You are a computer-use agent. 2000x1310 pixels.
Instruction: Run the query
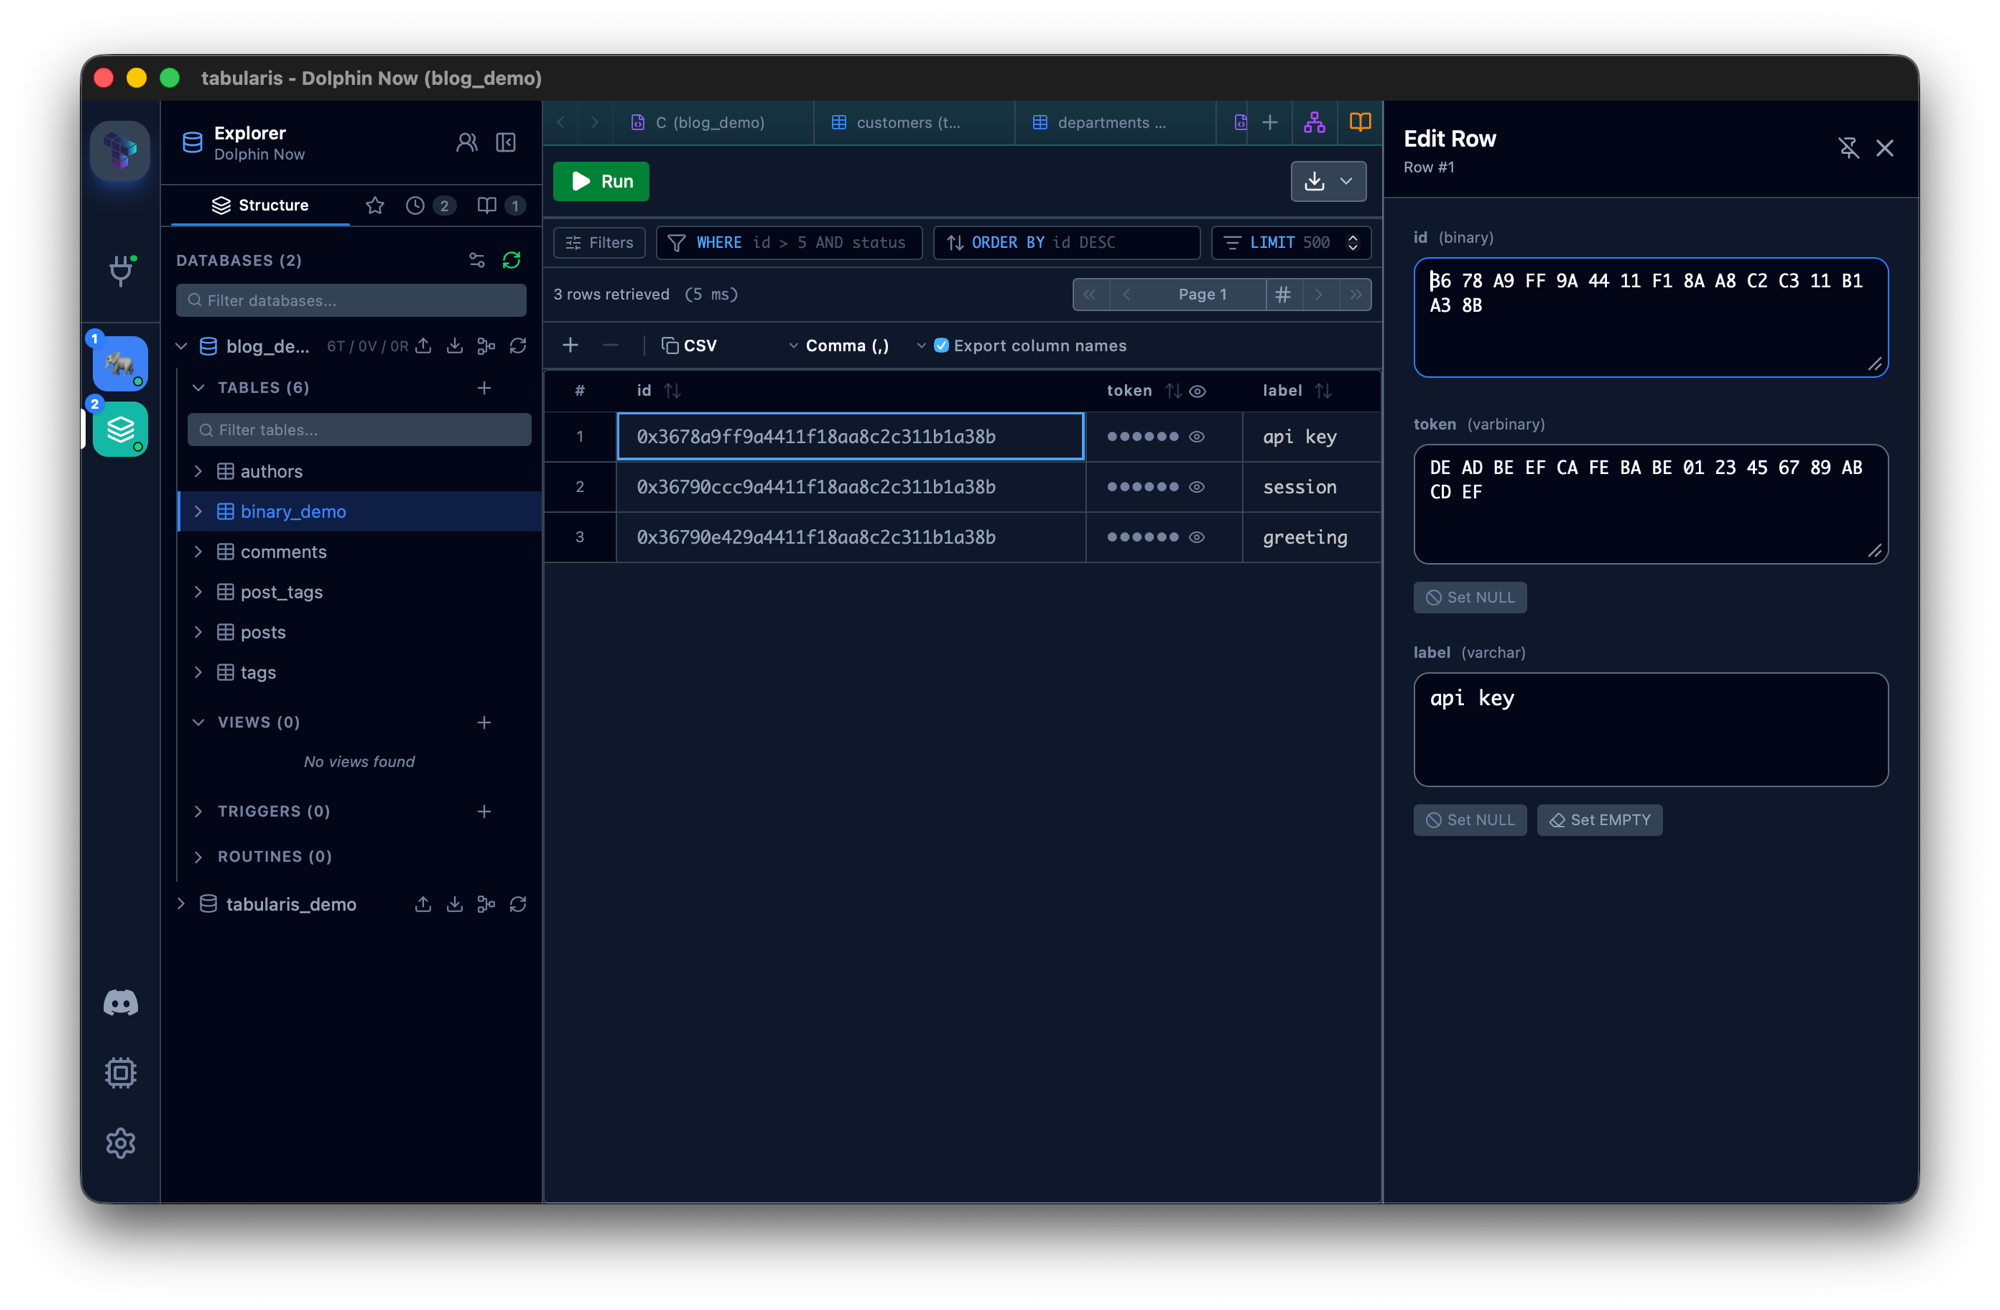click(x=601, y=181)
